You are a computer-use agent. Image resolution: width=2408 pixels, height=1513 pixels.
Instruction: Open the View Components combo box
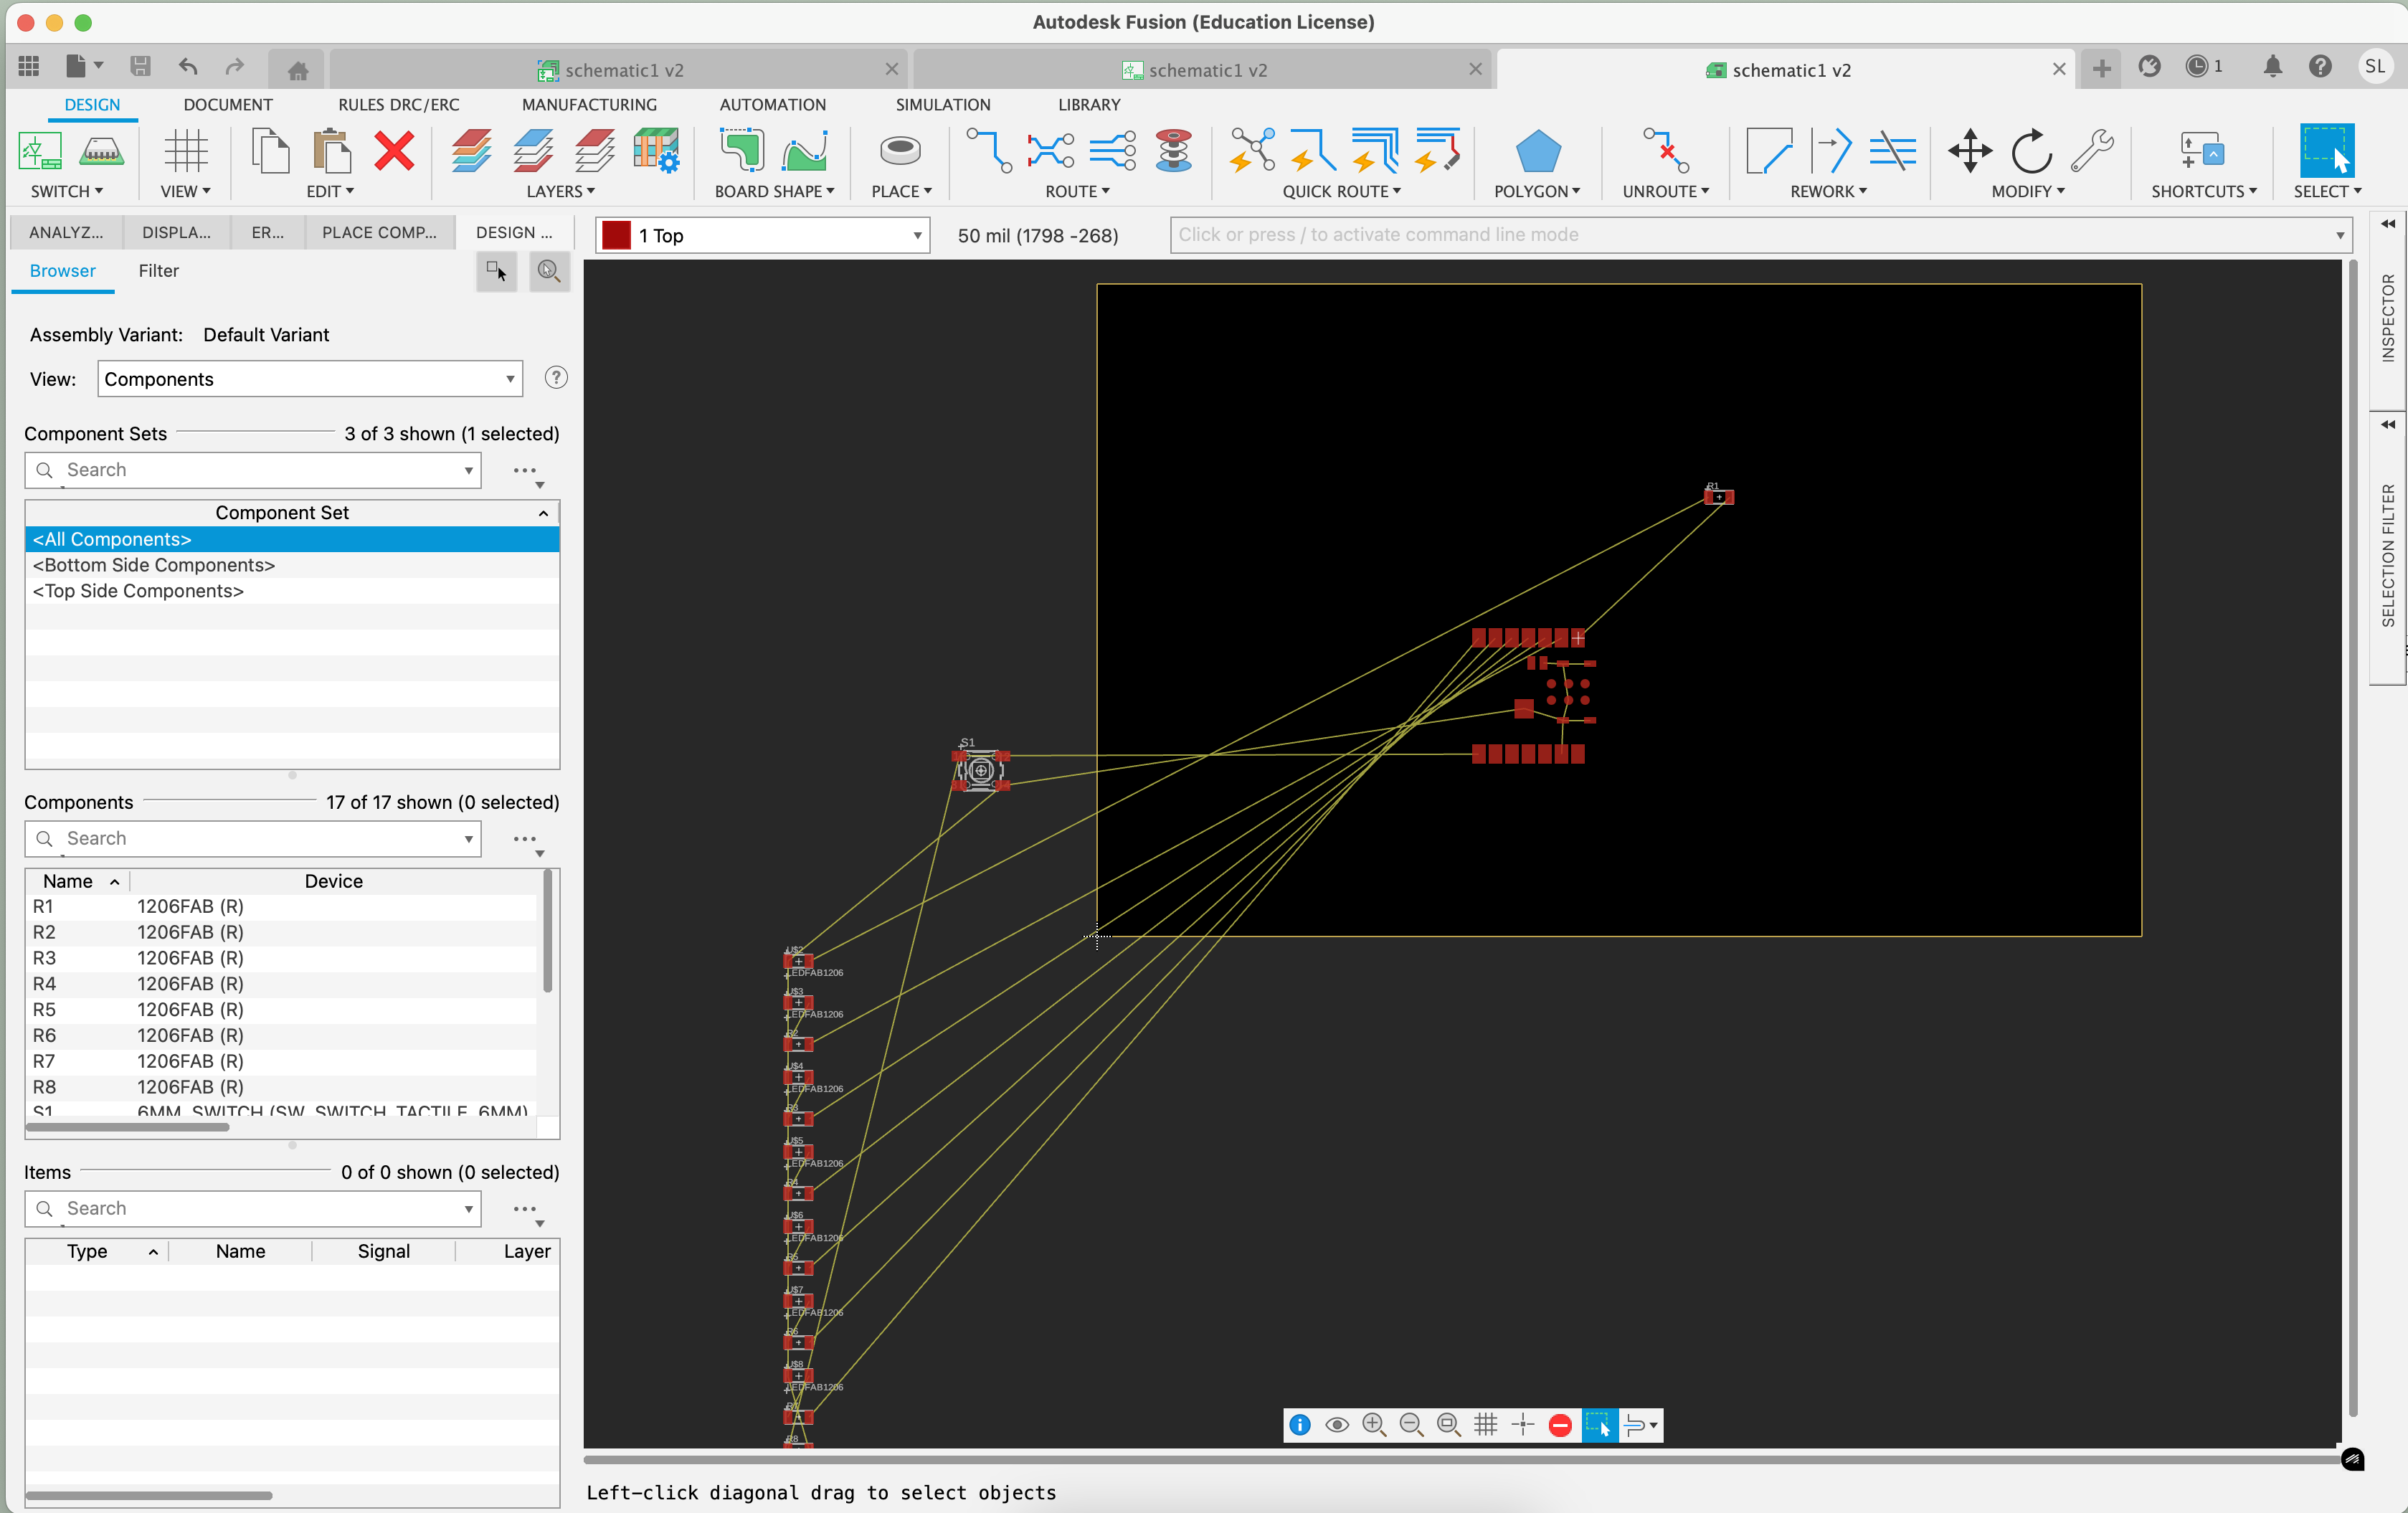tap(310, 379)
